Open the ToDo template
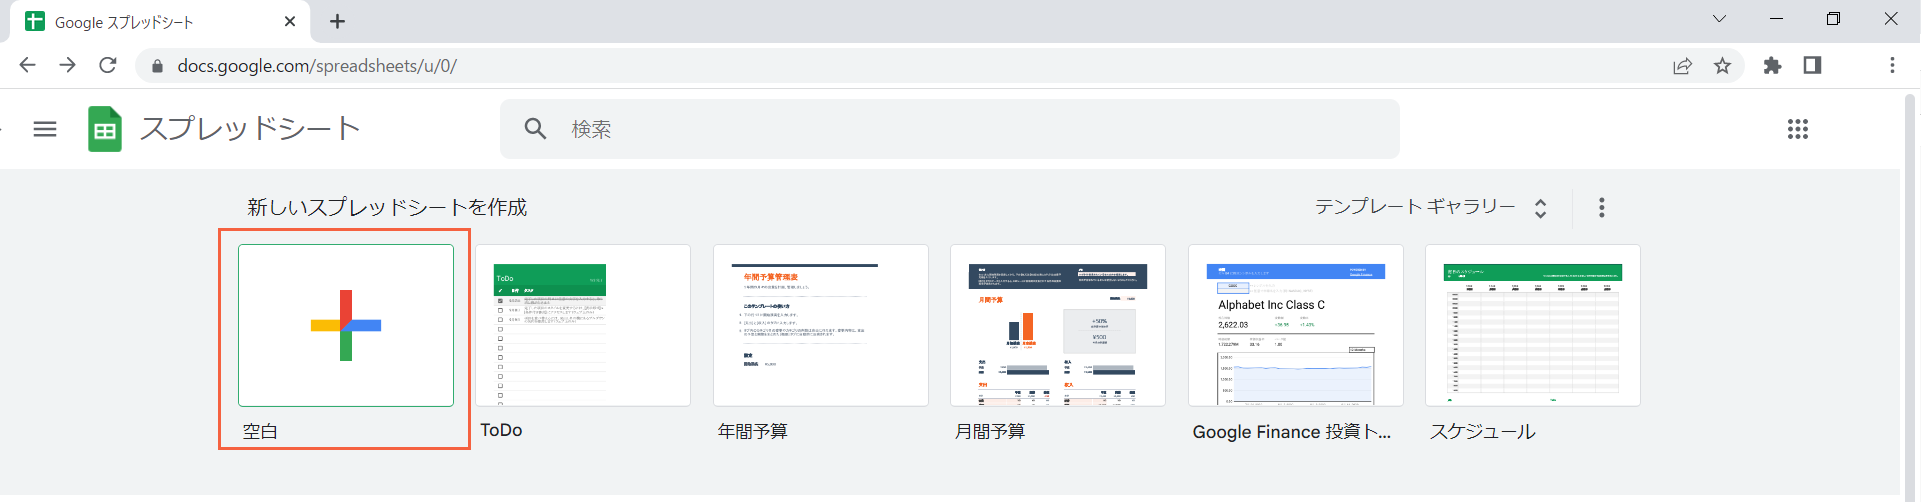The width and height of the screenshot is (1921, 502). [x=583, y=326]
